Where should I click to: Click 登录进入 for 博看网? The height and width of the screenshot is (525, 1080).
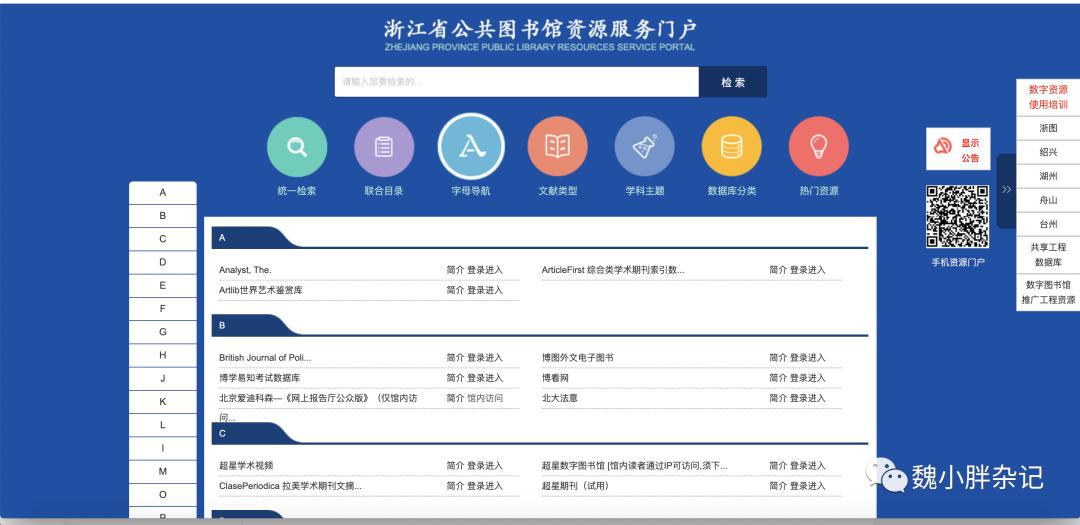tap(807, 378)
